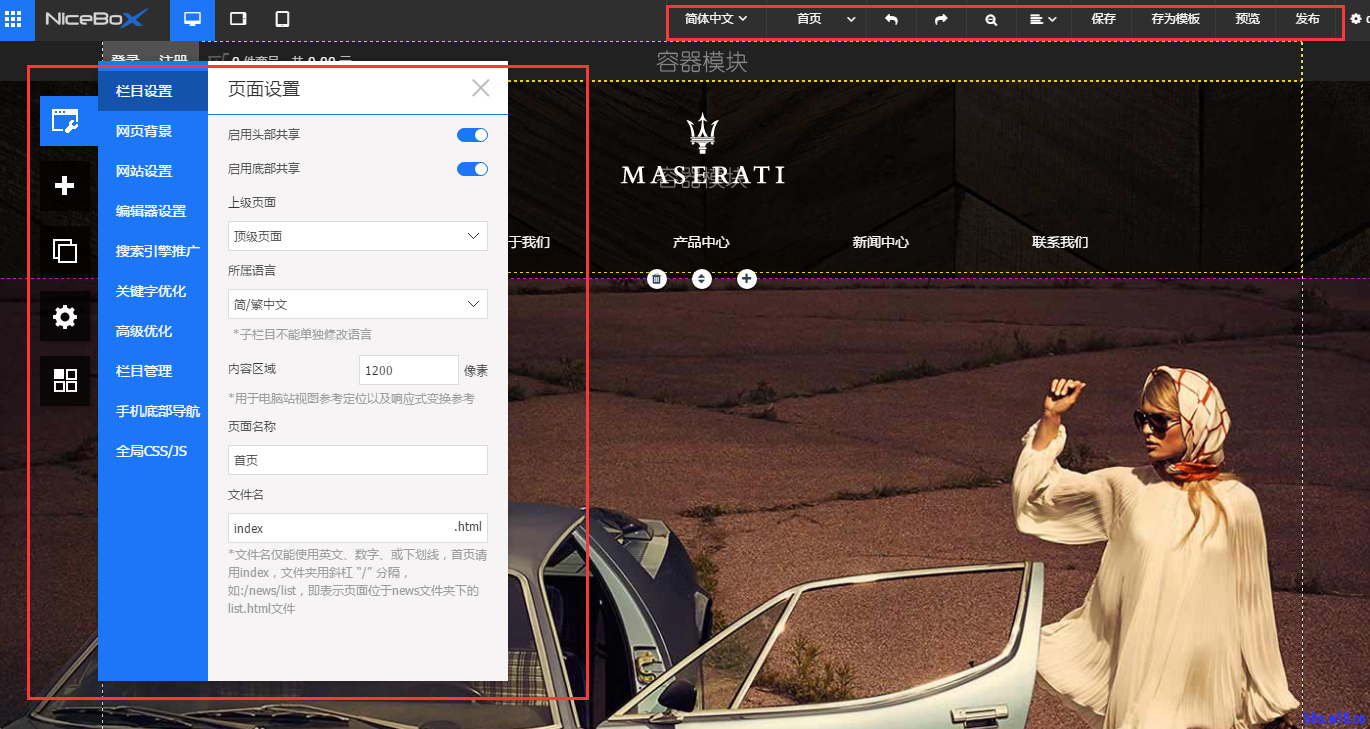Delete container using trash icon

(656, 279)
